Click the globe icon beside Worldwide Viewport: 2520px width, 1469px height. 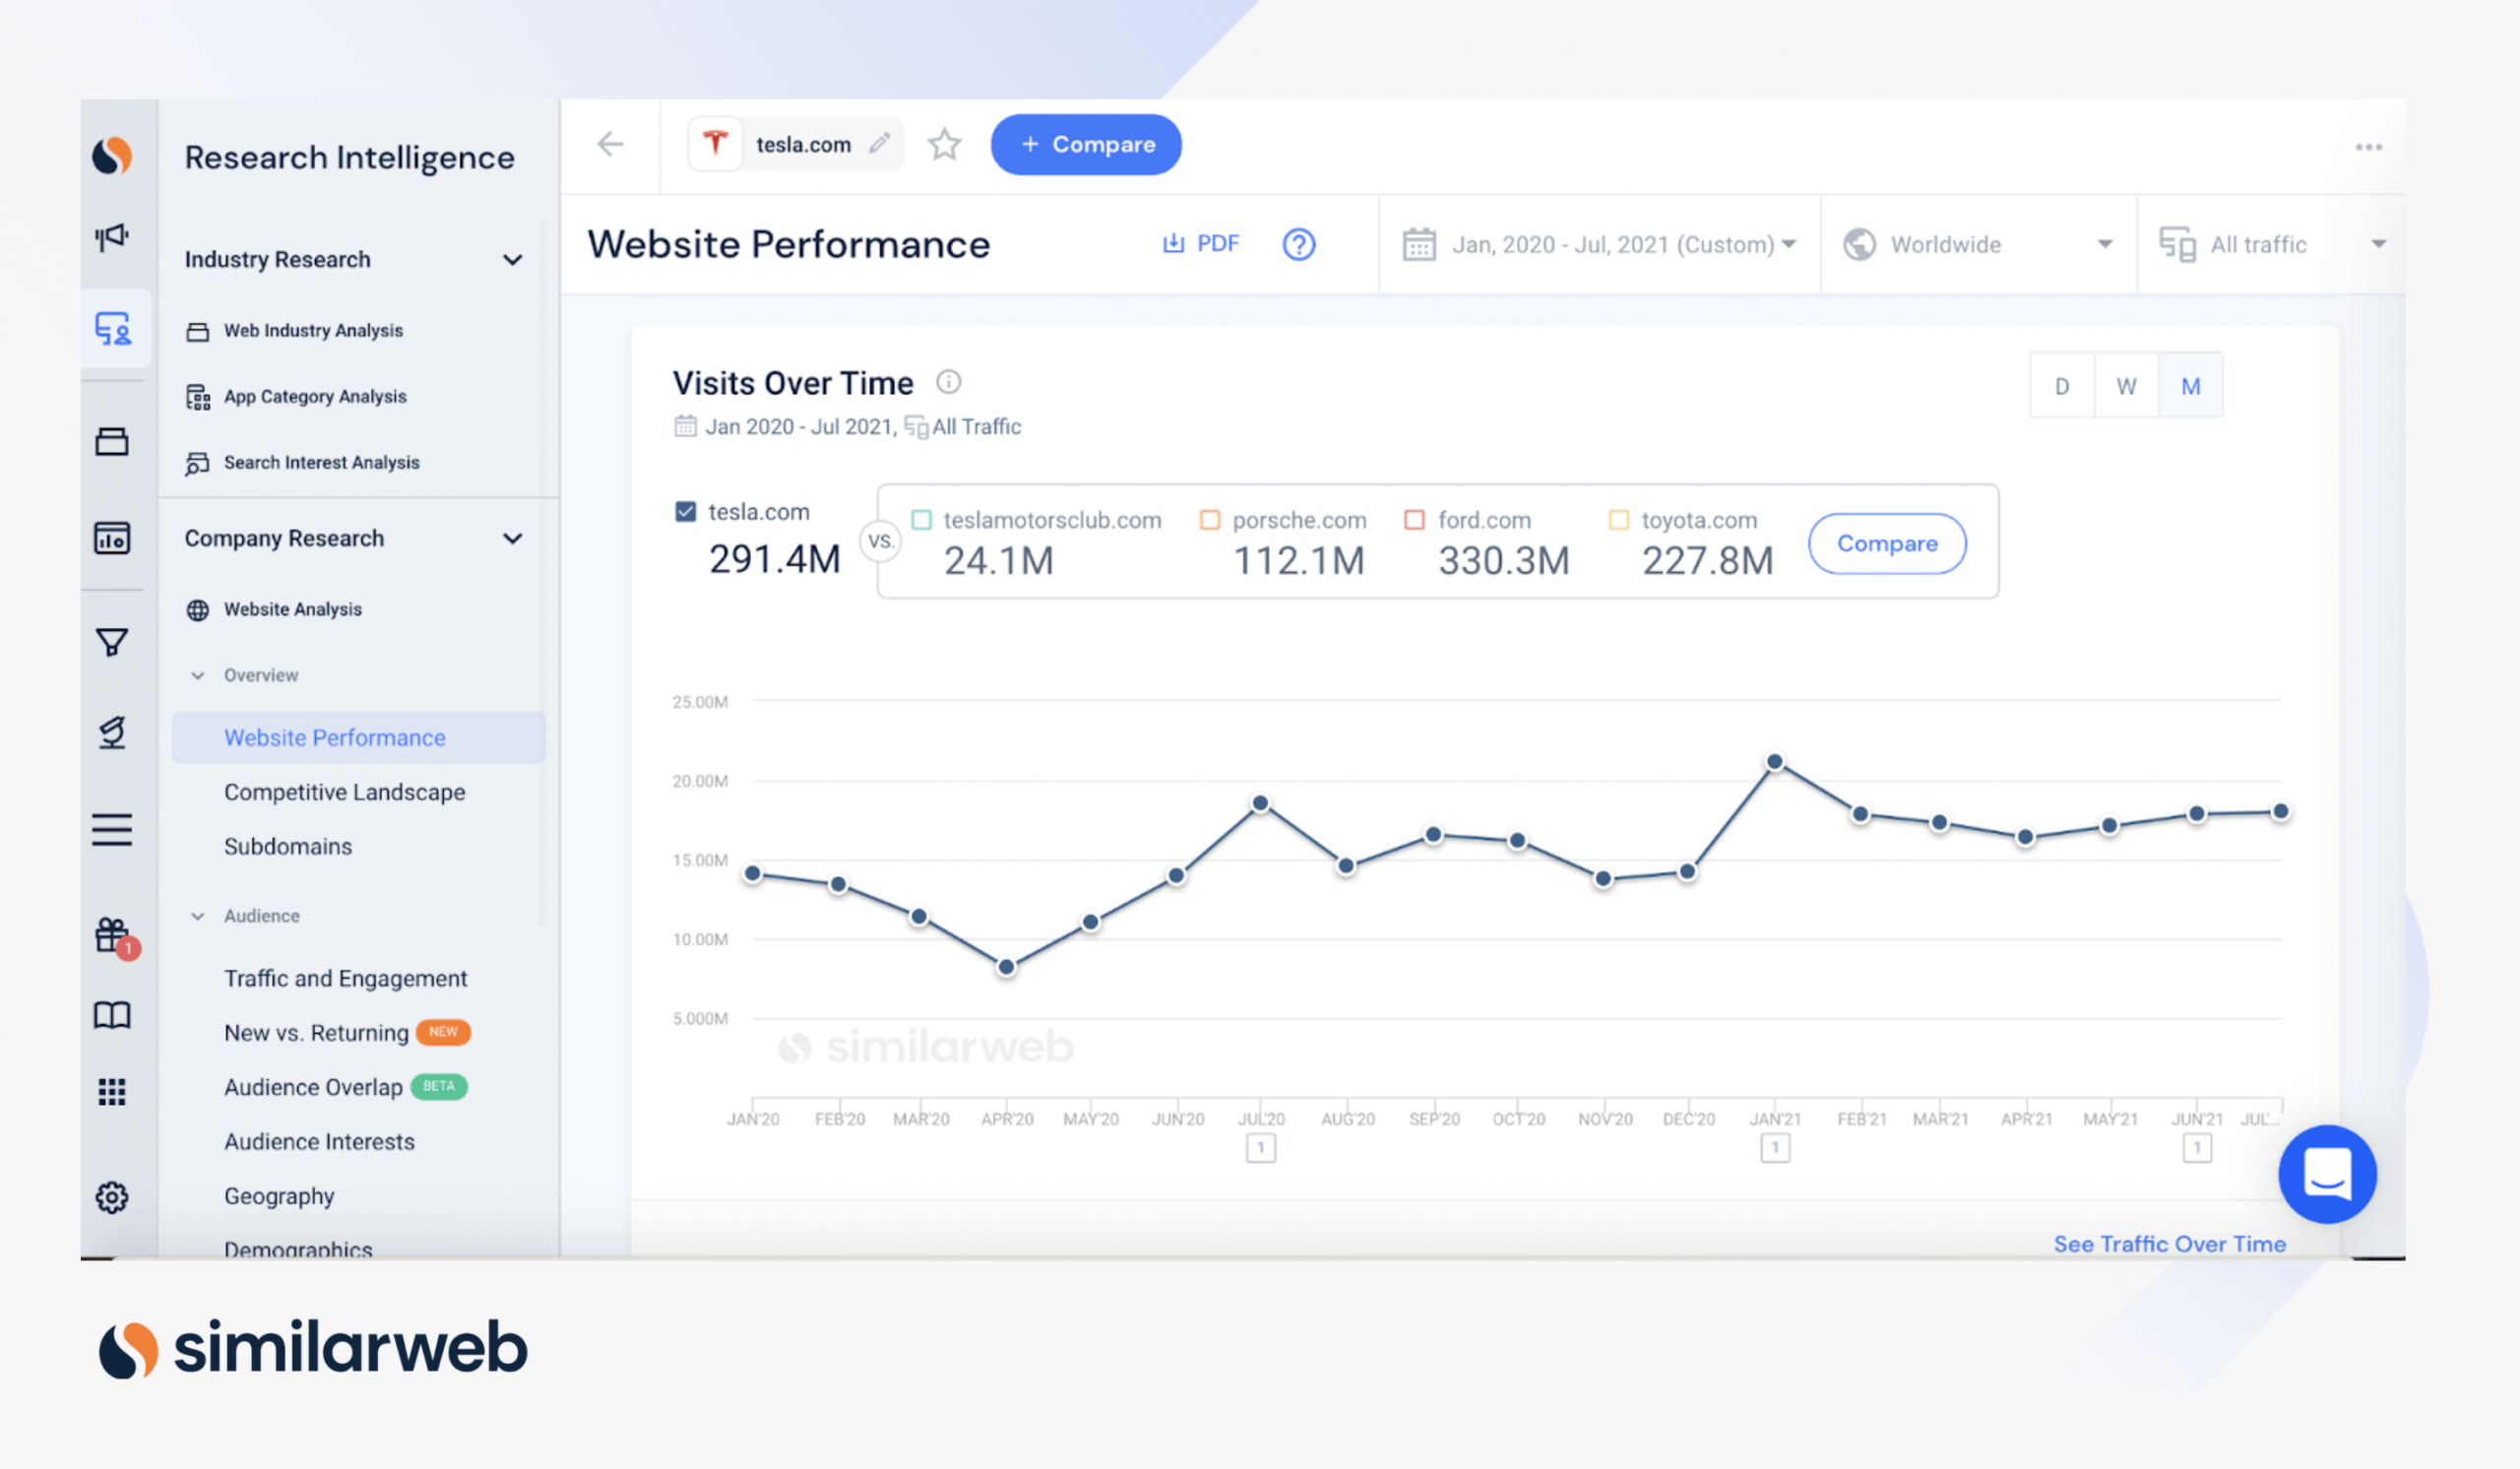pos(1859,244)
